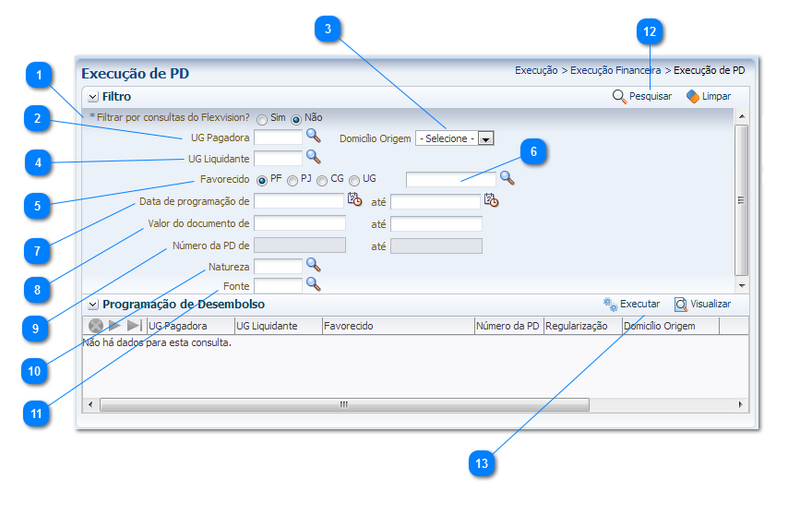The height and width of the screenshot is (515, 800).
Task: Collapse the Filtro section
Action: click(x=92, y=97)
